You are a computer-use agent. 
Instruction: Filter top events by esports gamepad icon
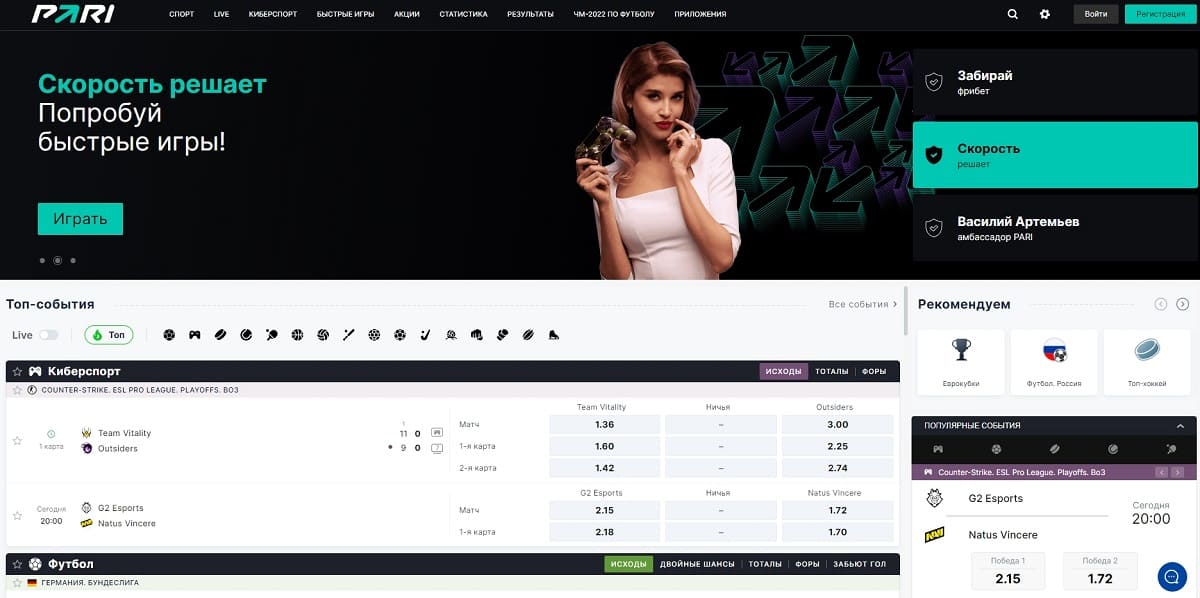click(x=195, y=335)
